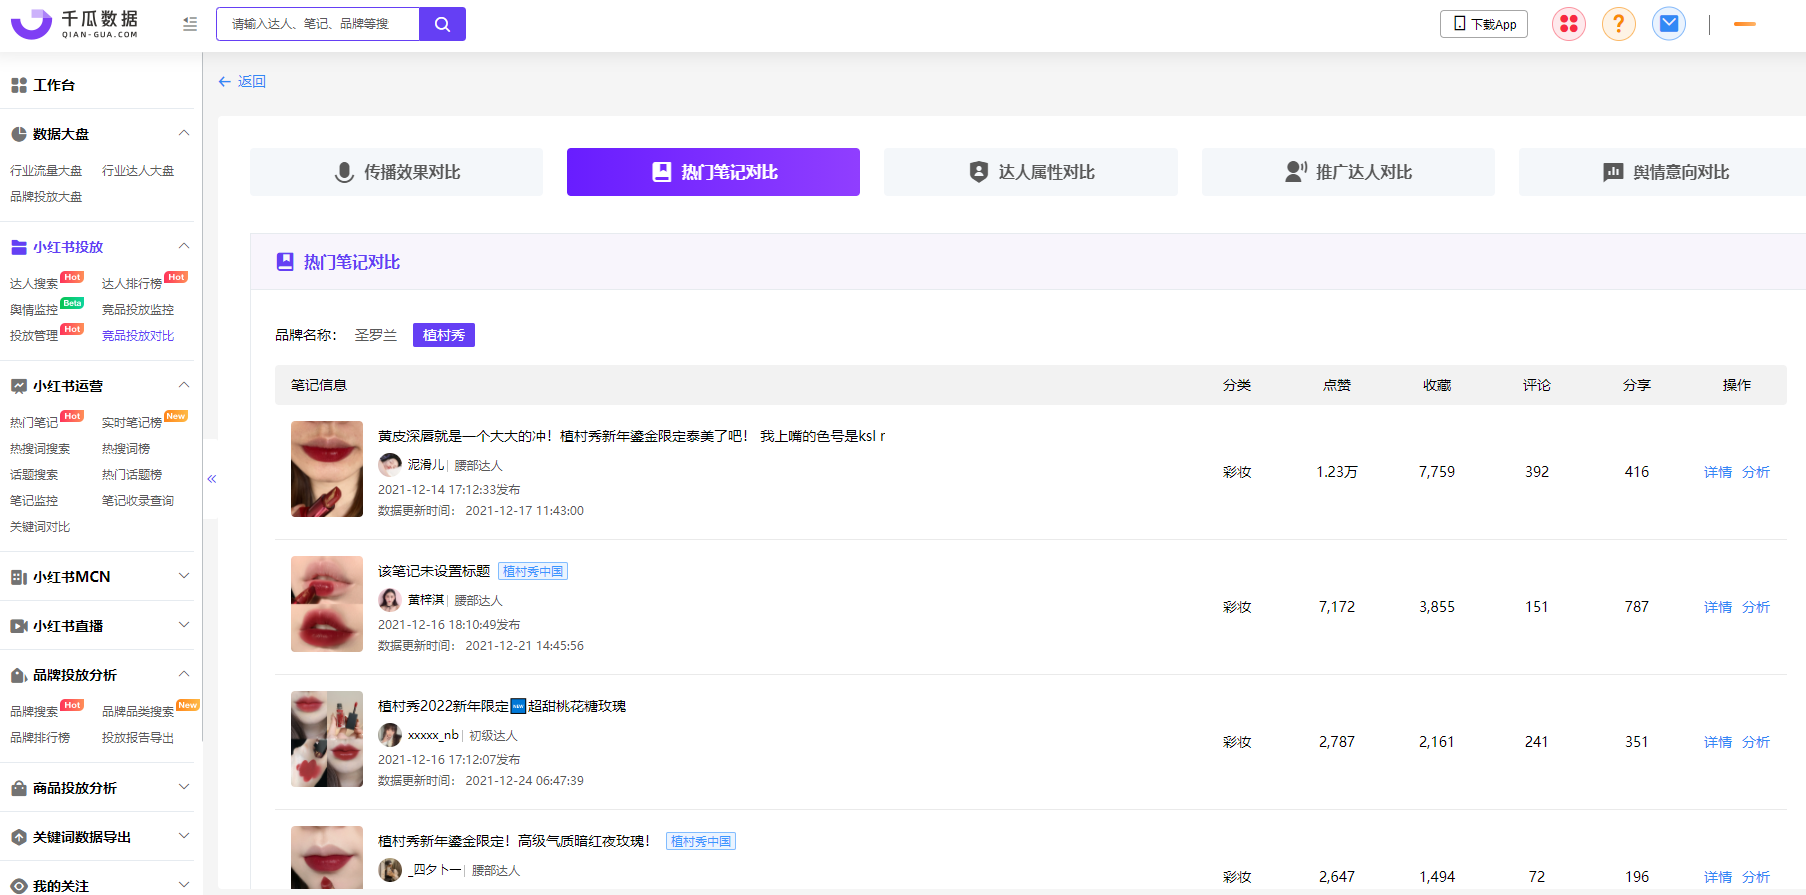Click the 商品投放分析 bag icon
The width and height of the screenshot is (1806, 895).
[19, 788]
